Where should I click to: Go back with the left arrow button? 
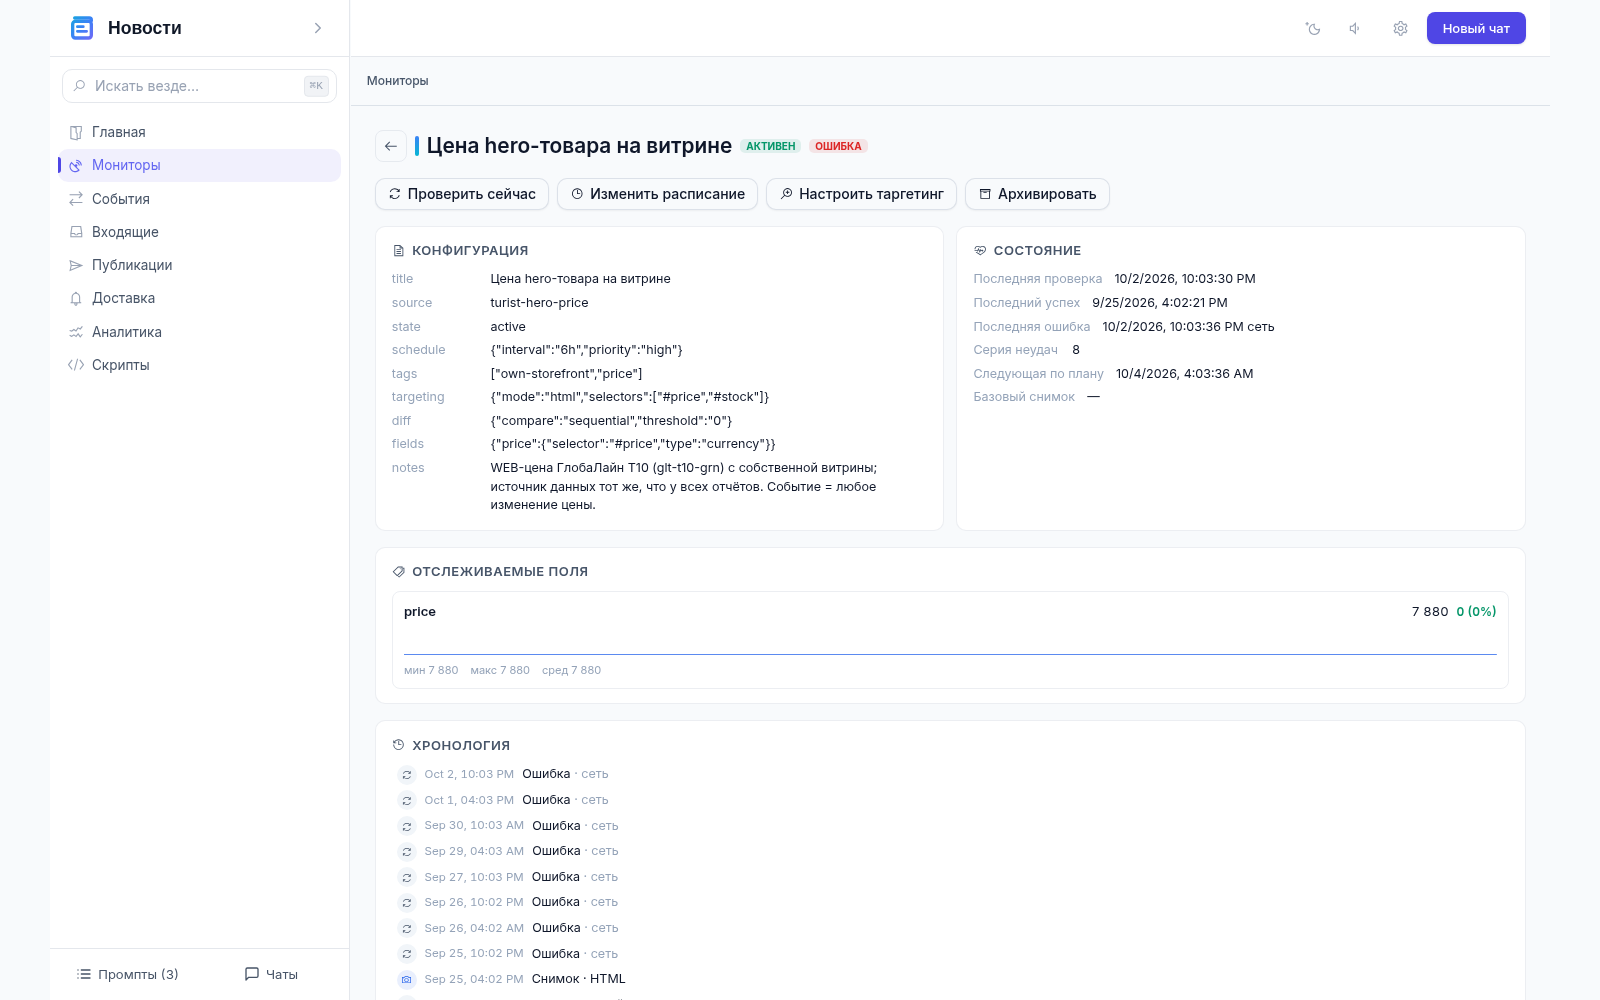coord(391,146)
